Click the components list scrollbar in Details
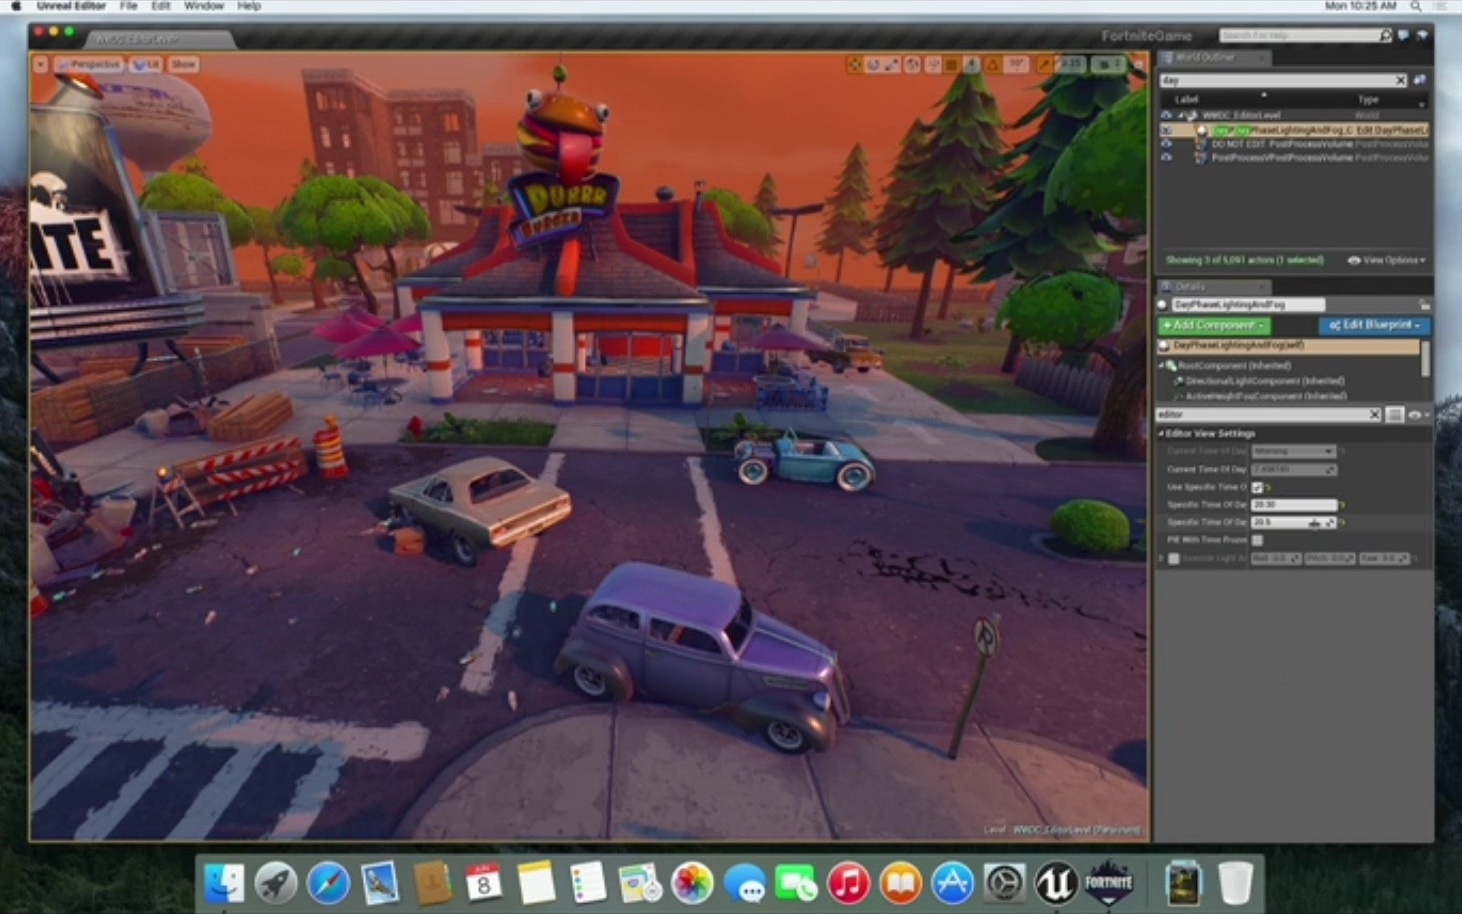Screen dimensions: 1462x914 pos(1425,359)
